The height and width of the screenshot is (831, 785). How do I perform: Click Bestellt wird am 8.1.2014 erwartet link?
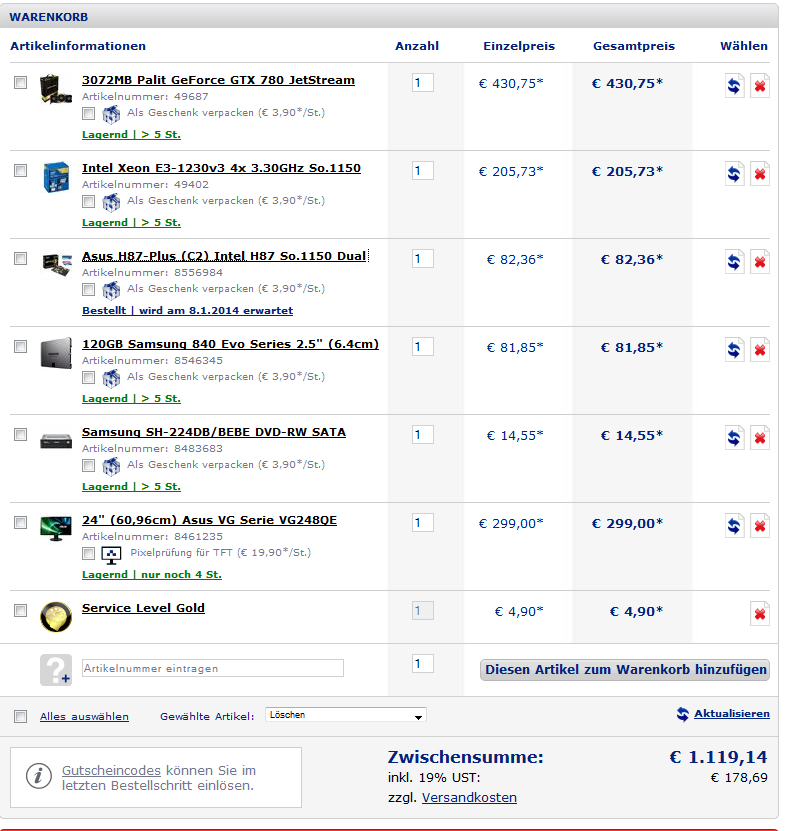click(188, 310)
